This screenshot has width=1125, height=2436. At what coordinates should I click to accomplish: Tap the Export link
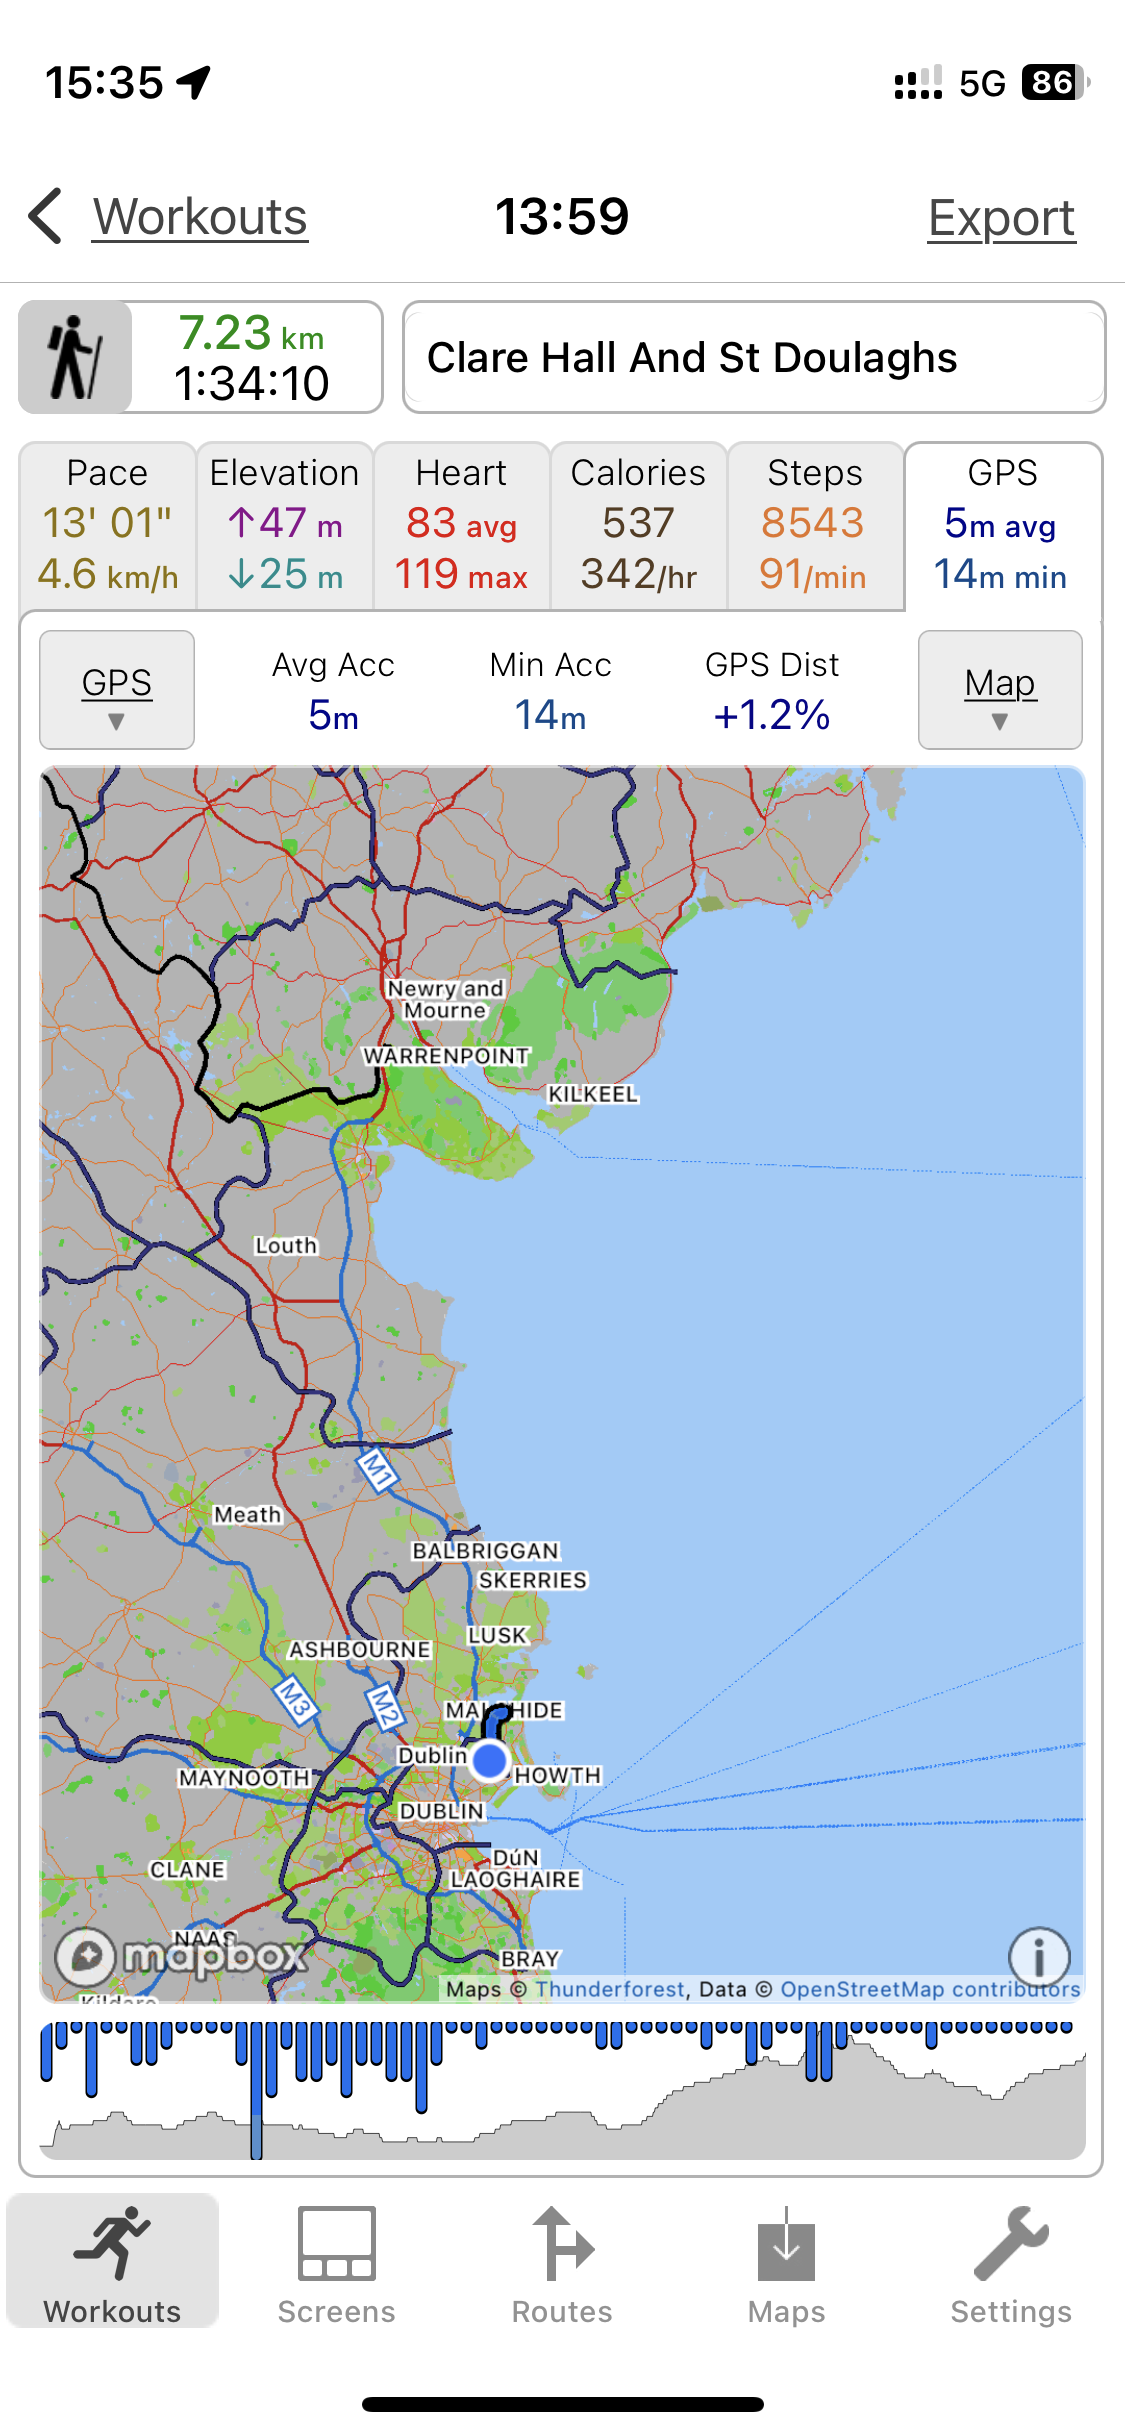tap(1001, 218)
